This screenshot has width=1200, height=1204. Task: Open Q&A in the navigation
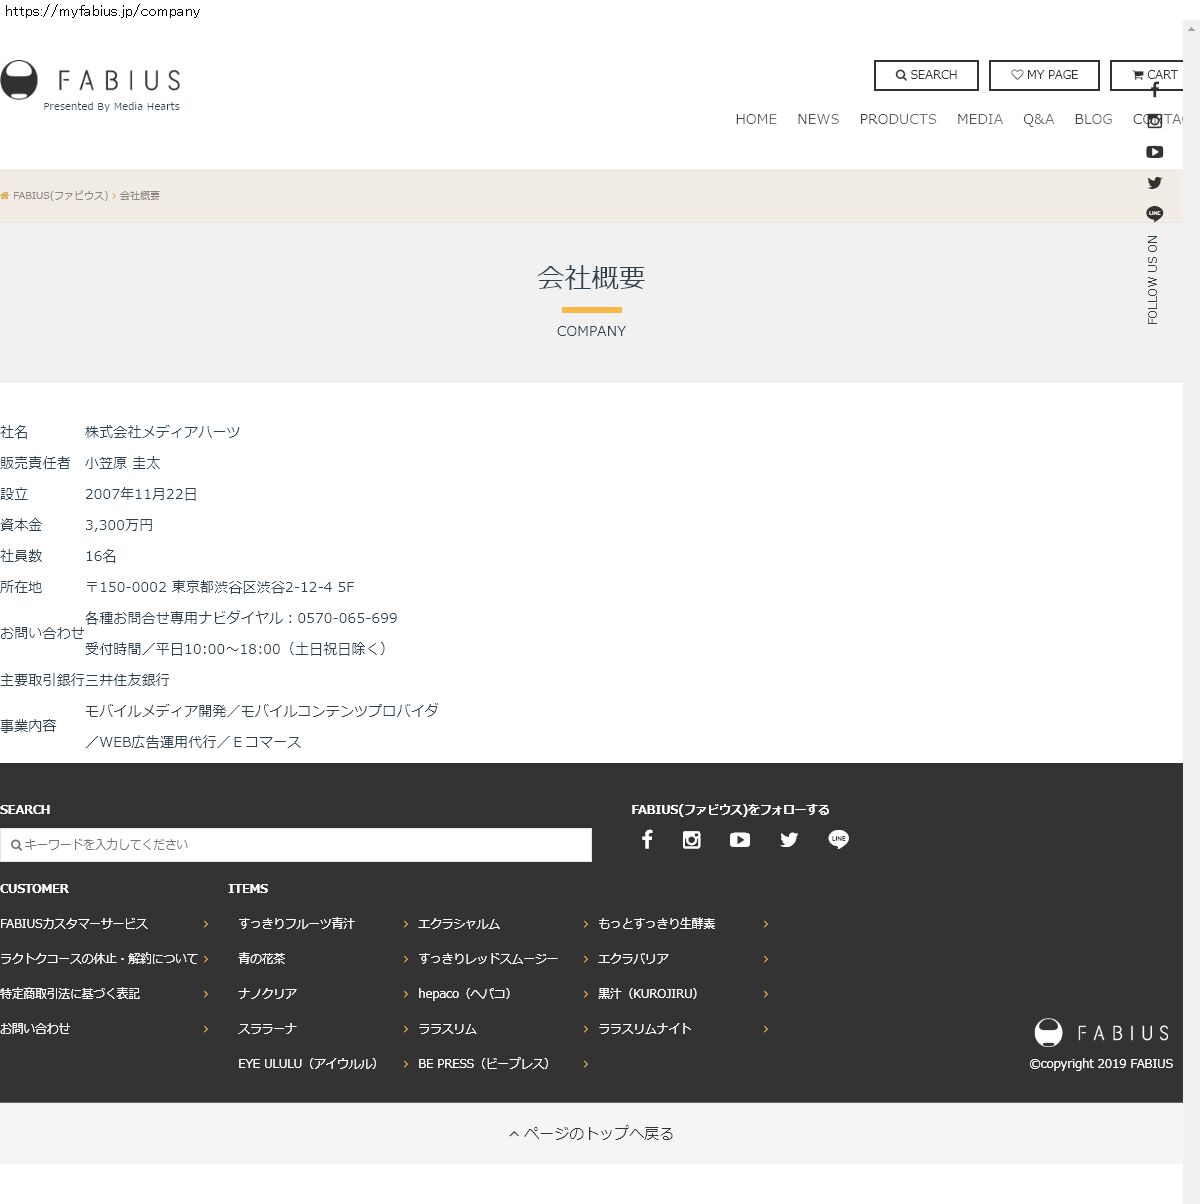point(1038,119)
